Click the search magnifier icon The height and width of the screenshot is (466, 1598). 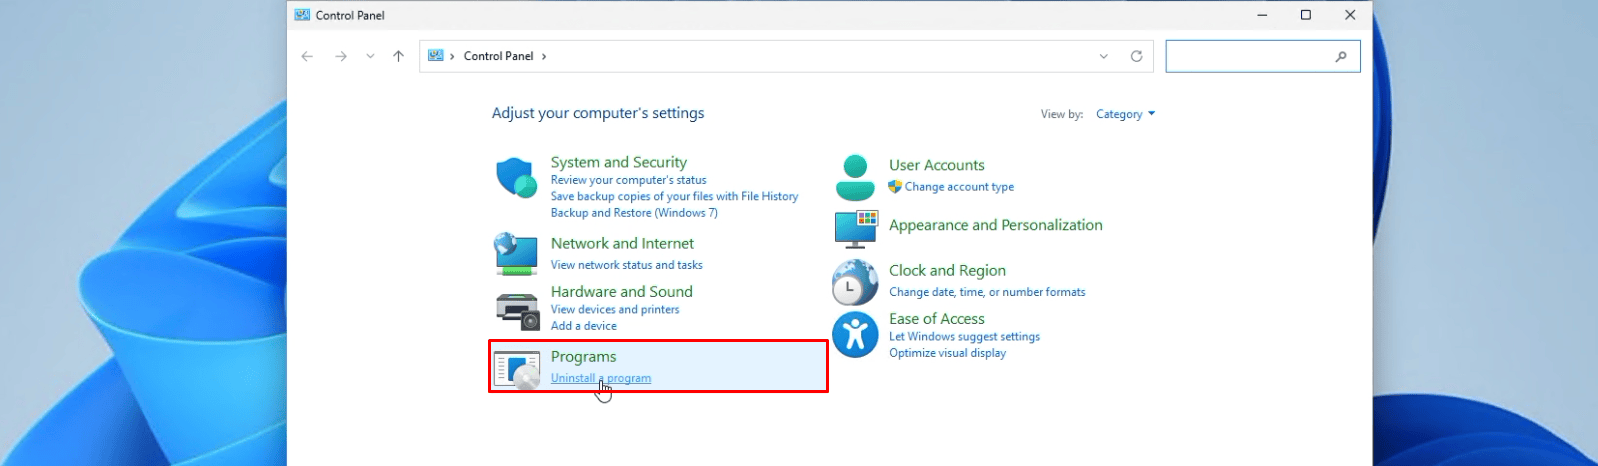point(1341,57)
